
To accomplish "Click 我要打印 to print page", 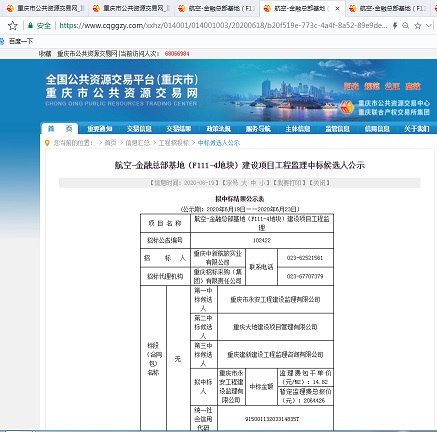I will pyautogui.click(x=289, y=183).
